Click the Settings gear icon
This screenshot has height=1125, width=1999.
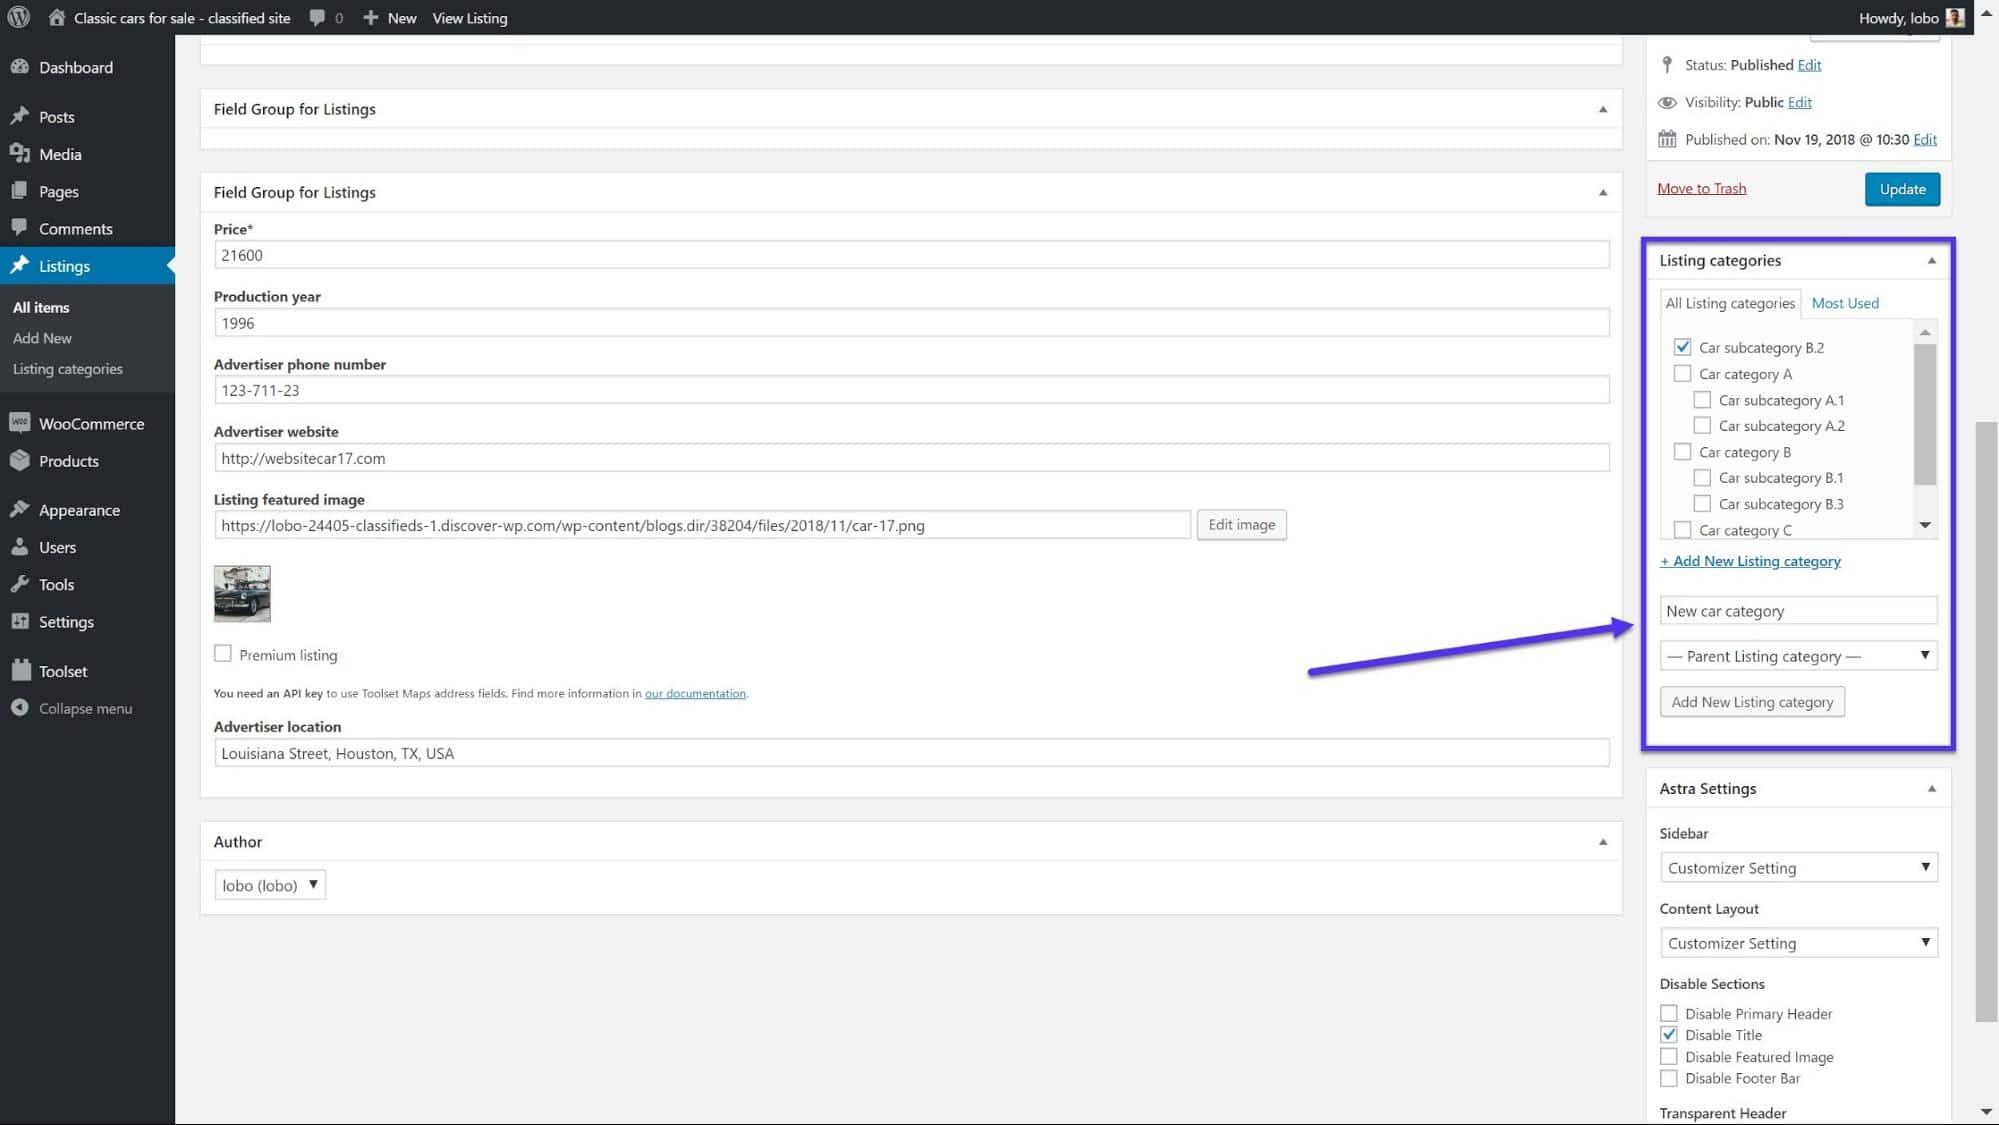(x=21, y=621)
